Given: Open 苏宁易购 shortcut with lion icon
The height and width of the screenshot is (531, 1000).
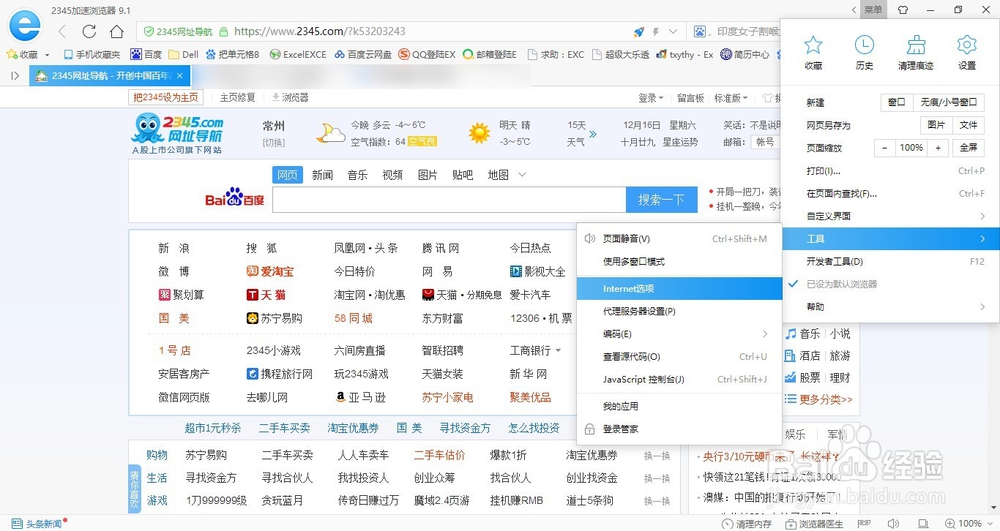Looking at the screenshot, I should click(x=274, y=318).
